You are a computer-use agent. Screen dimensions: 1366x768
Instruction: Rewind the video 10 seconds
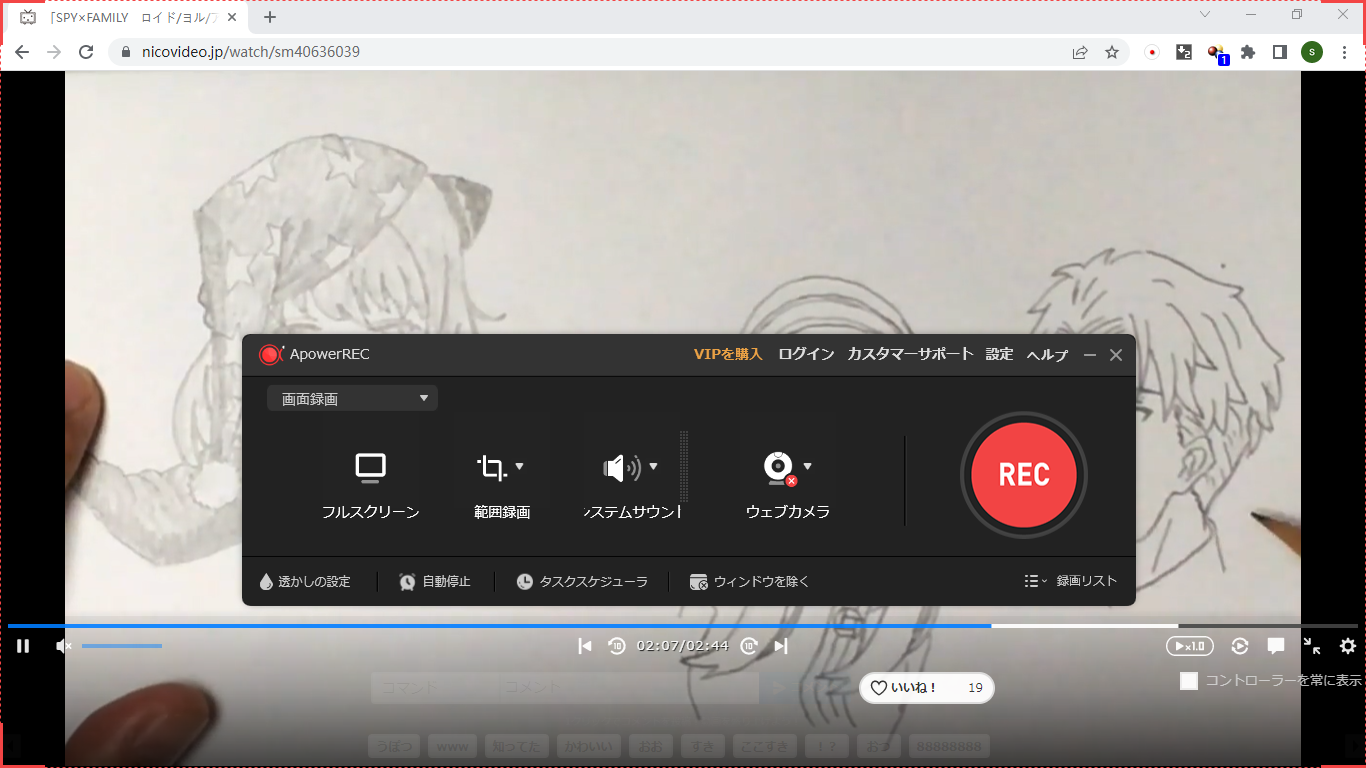click(x=617, y=646)
